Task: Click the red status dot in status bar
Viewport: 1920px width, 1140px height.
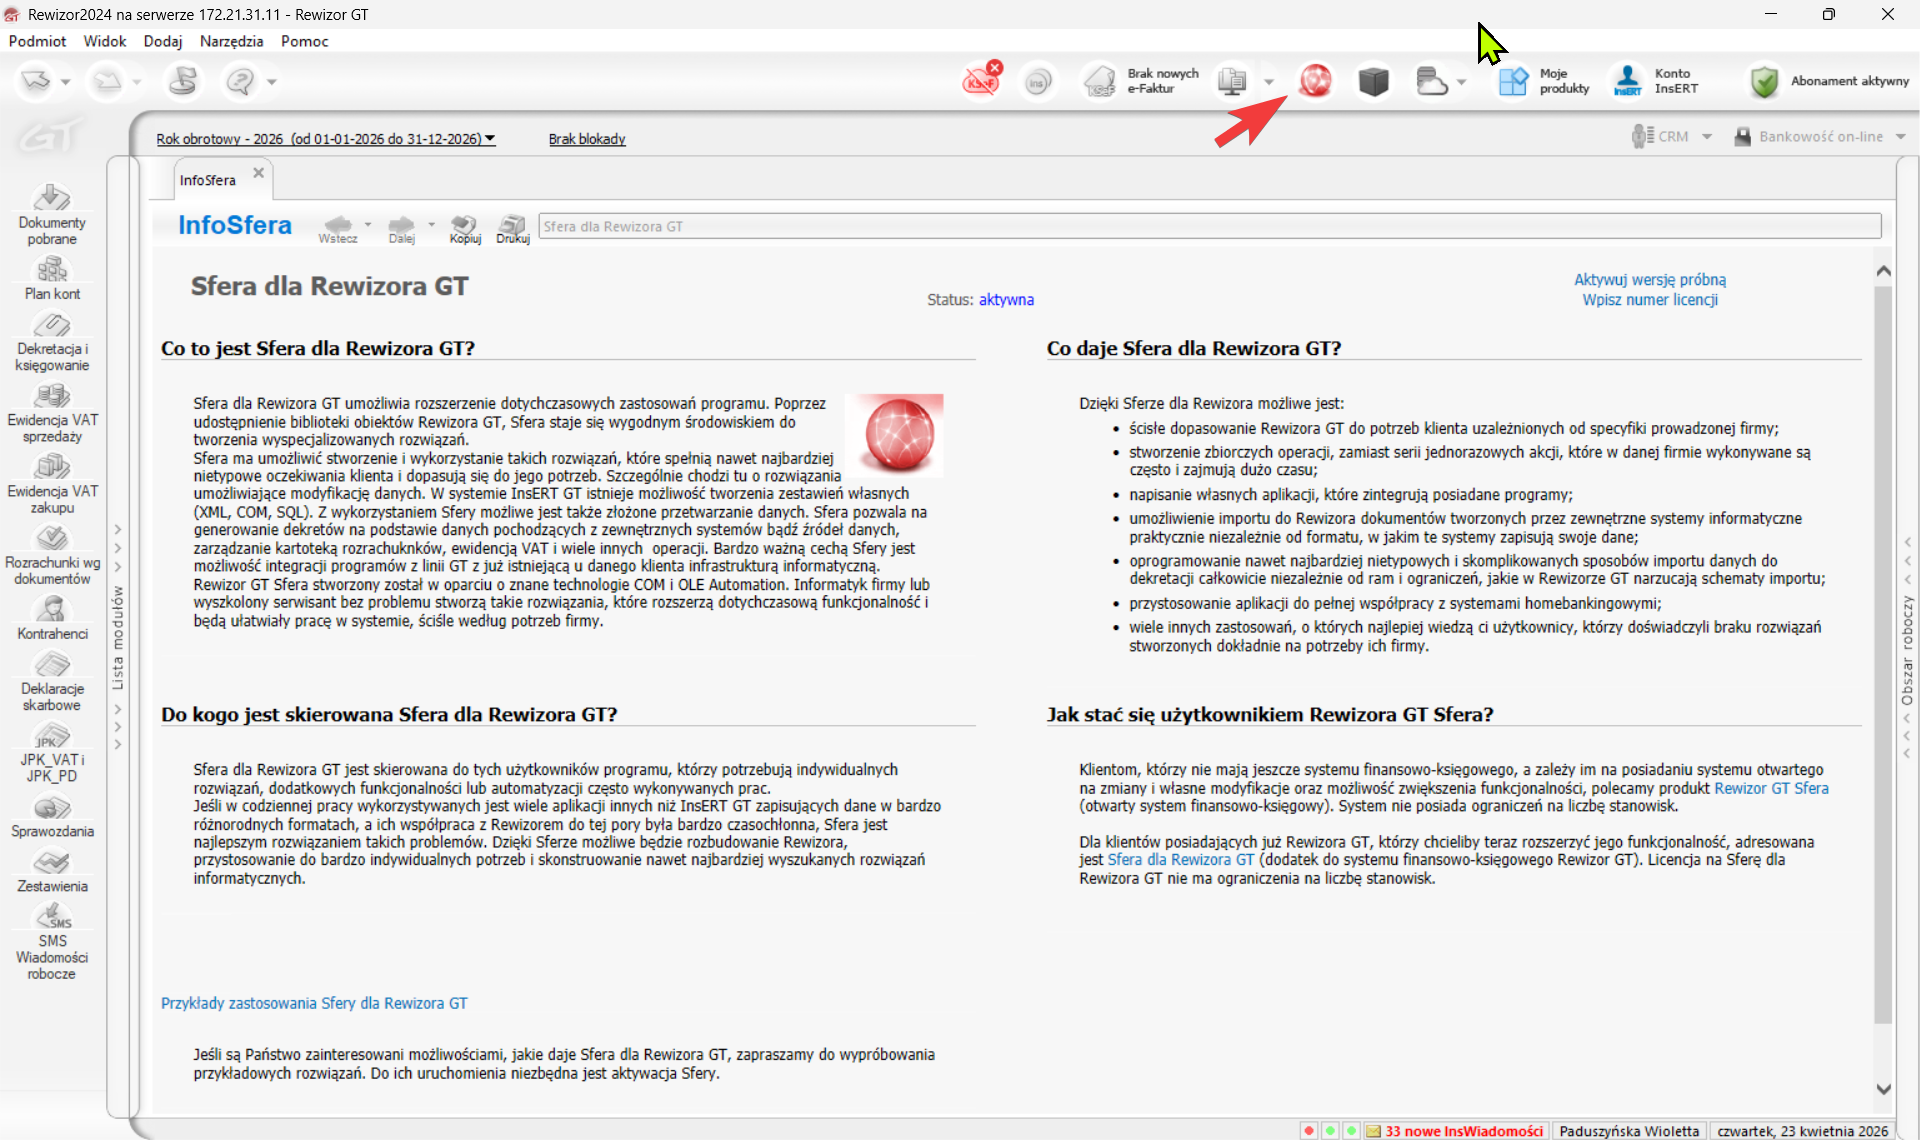Action: pyautogui.click(x=1309, y=1131)
